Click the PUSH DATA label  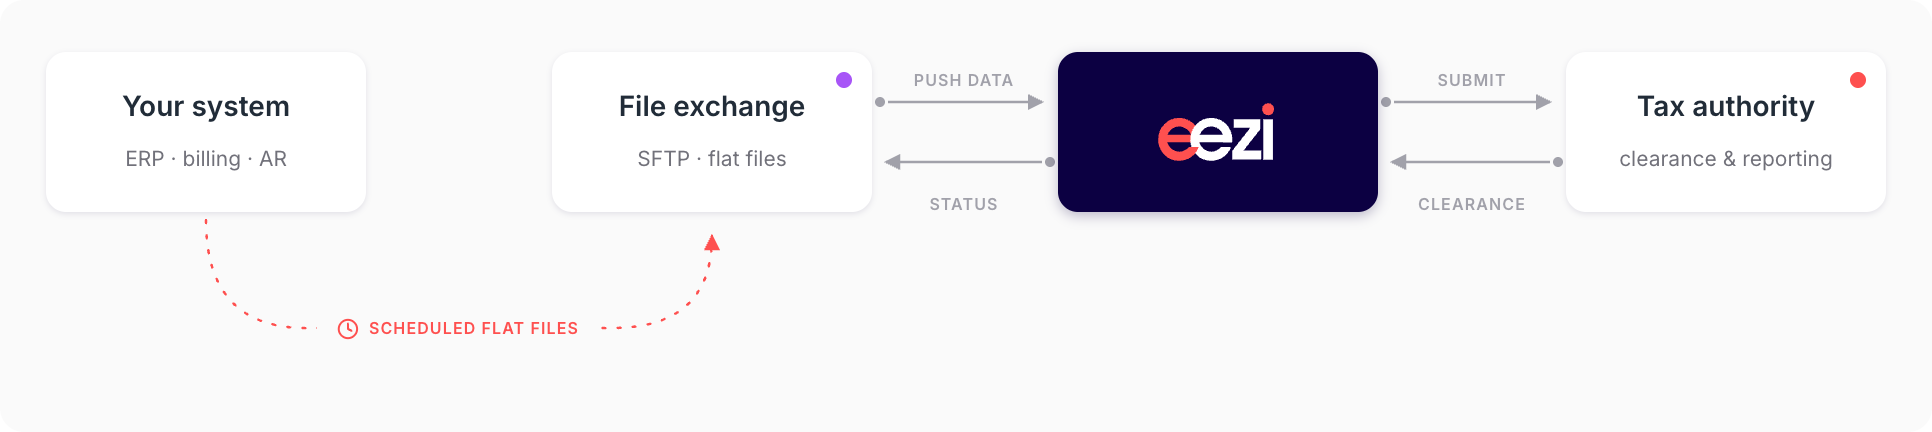(x=963, y=80)
